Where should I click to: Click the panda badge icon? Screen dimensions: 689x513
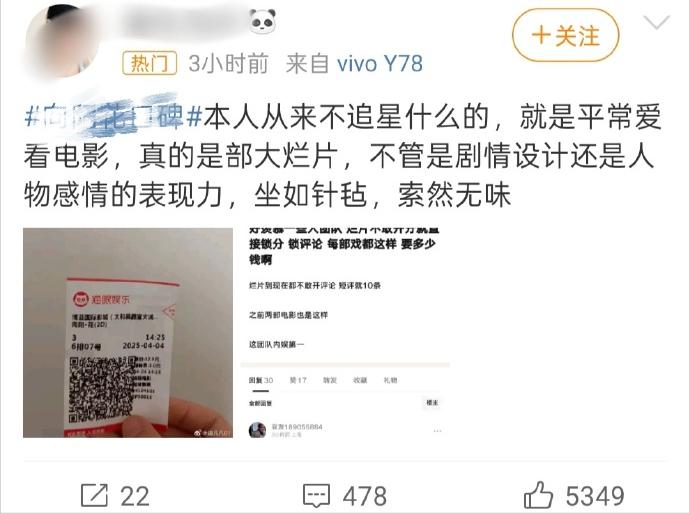click(262, 21)
